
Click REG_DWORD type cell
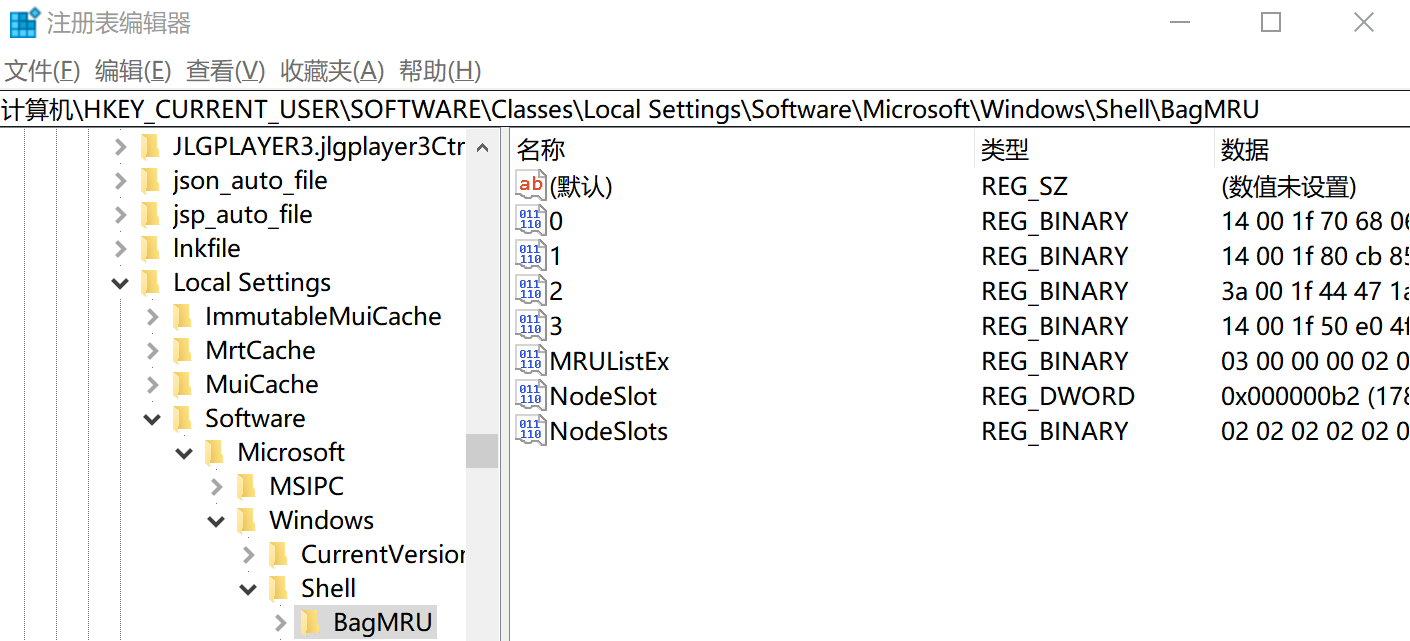[x=1058, y=396]
